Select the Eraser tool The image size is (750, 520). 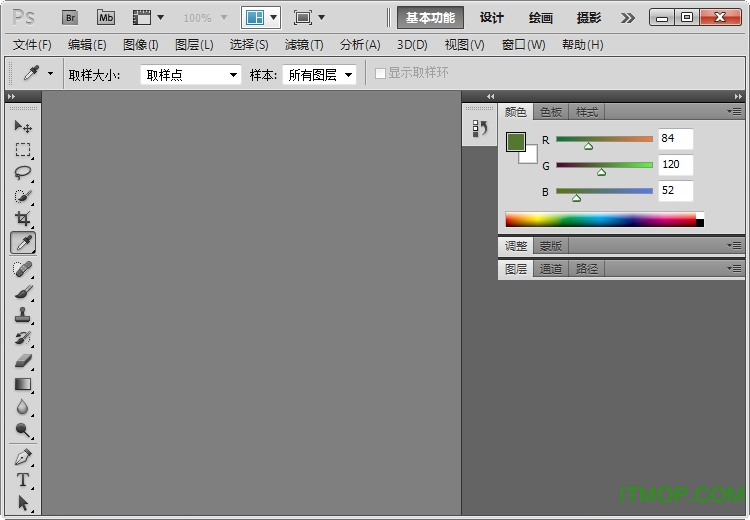[23, 361]
